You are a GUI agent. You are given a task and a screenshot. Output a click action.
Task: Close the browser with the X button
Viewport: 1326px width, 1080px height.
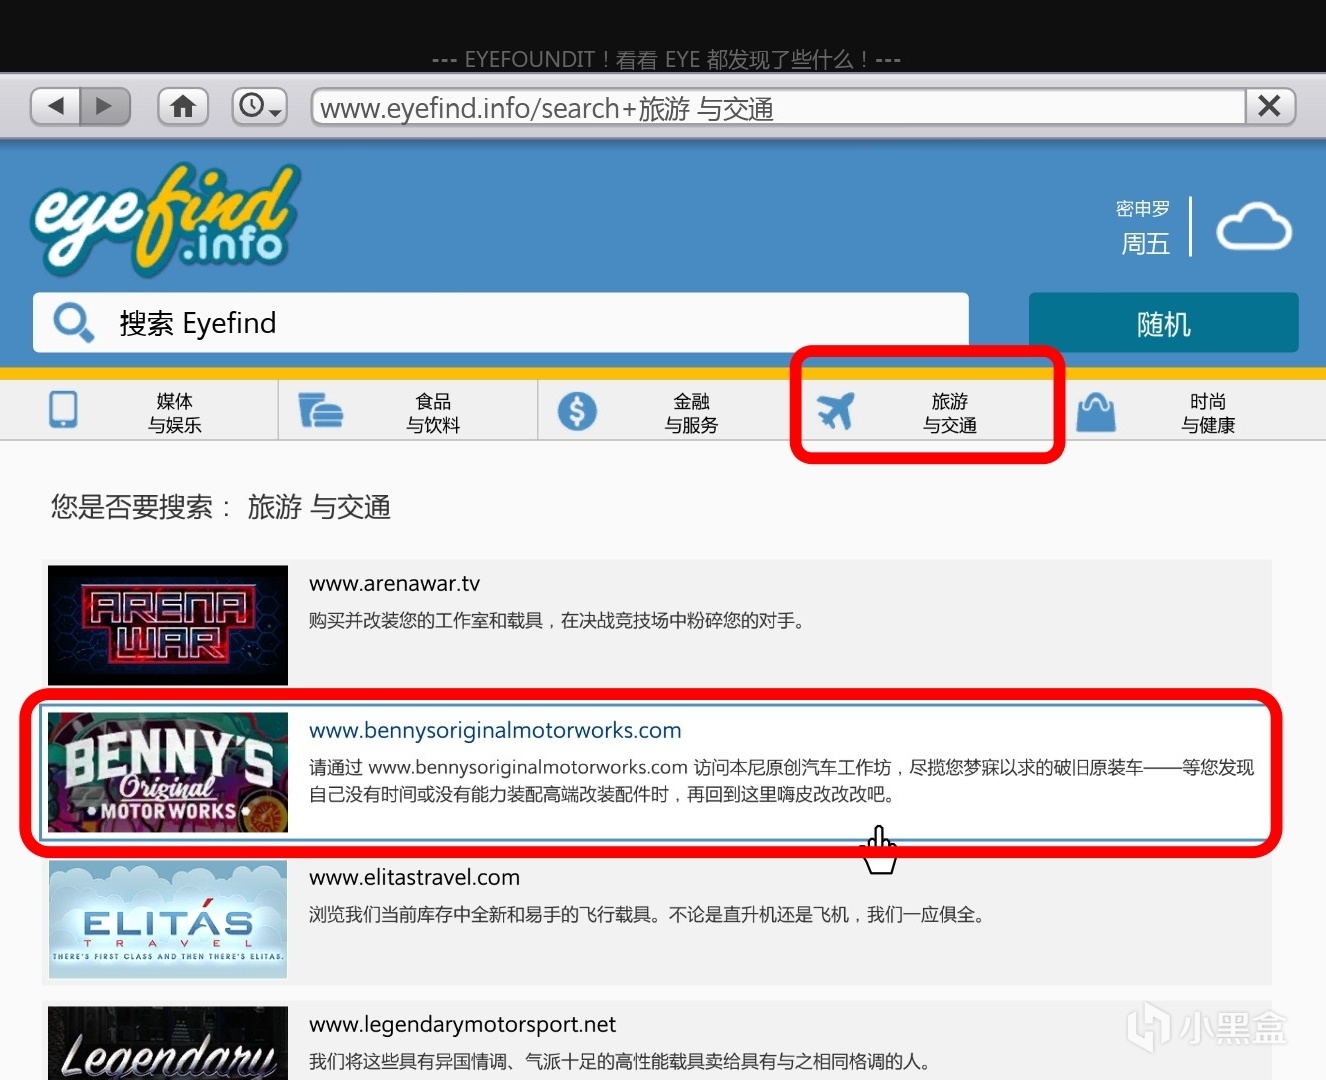[x=1270, y=106]
